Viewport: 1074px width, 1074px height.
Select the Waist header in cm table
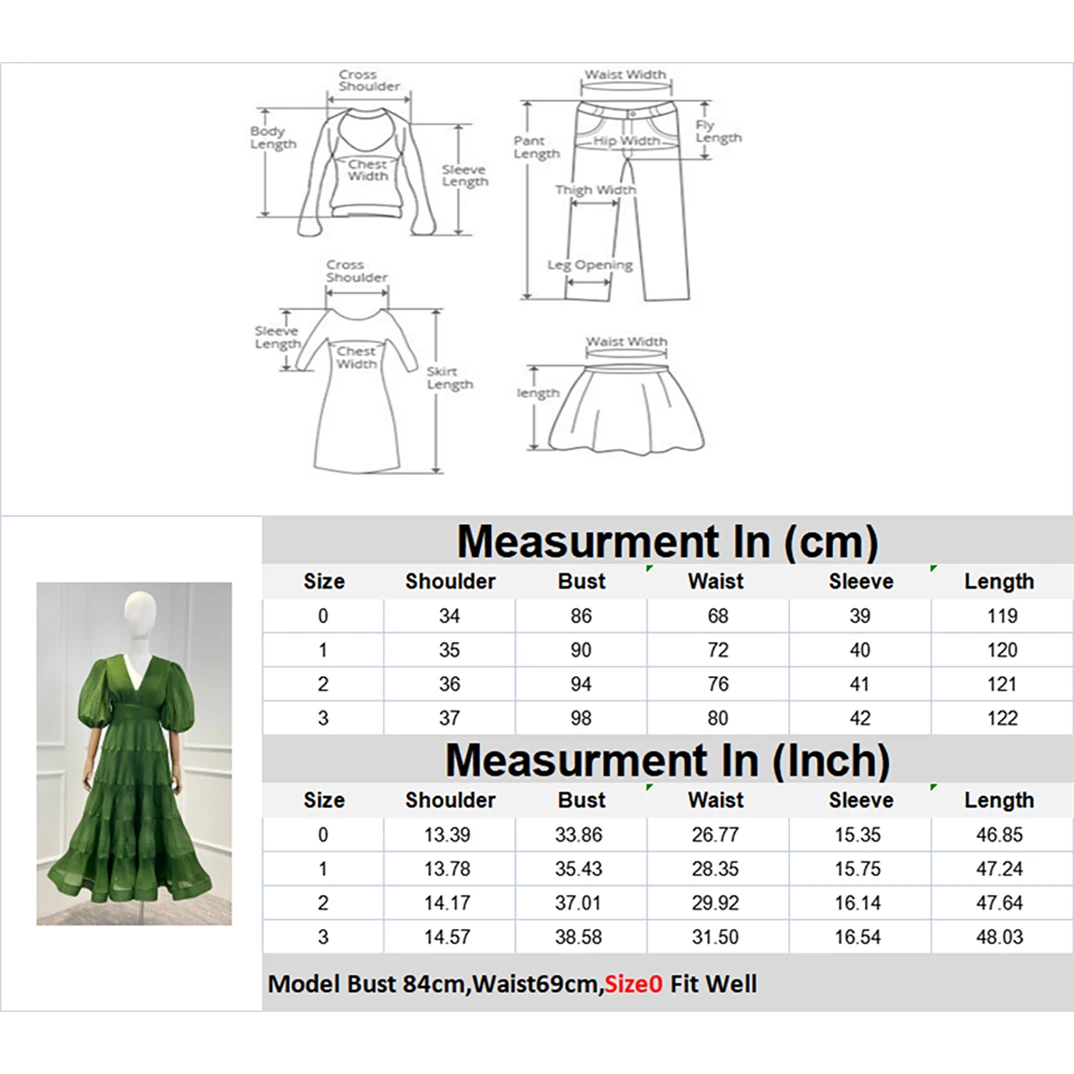[x=716, y=582]
